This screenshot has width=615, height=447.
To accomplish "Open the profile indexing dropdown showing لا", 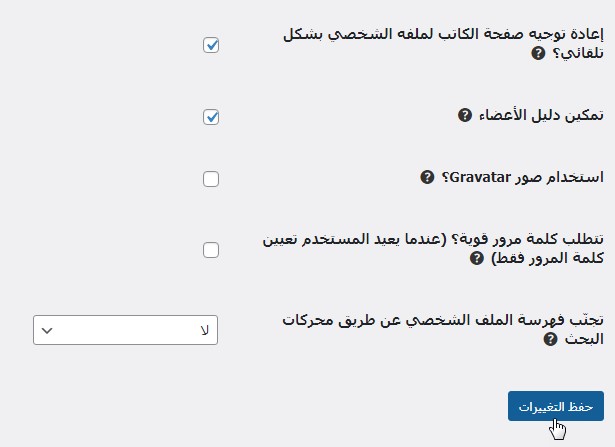I will pos(125,330).
